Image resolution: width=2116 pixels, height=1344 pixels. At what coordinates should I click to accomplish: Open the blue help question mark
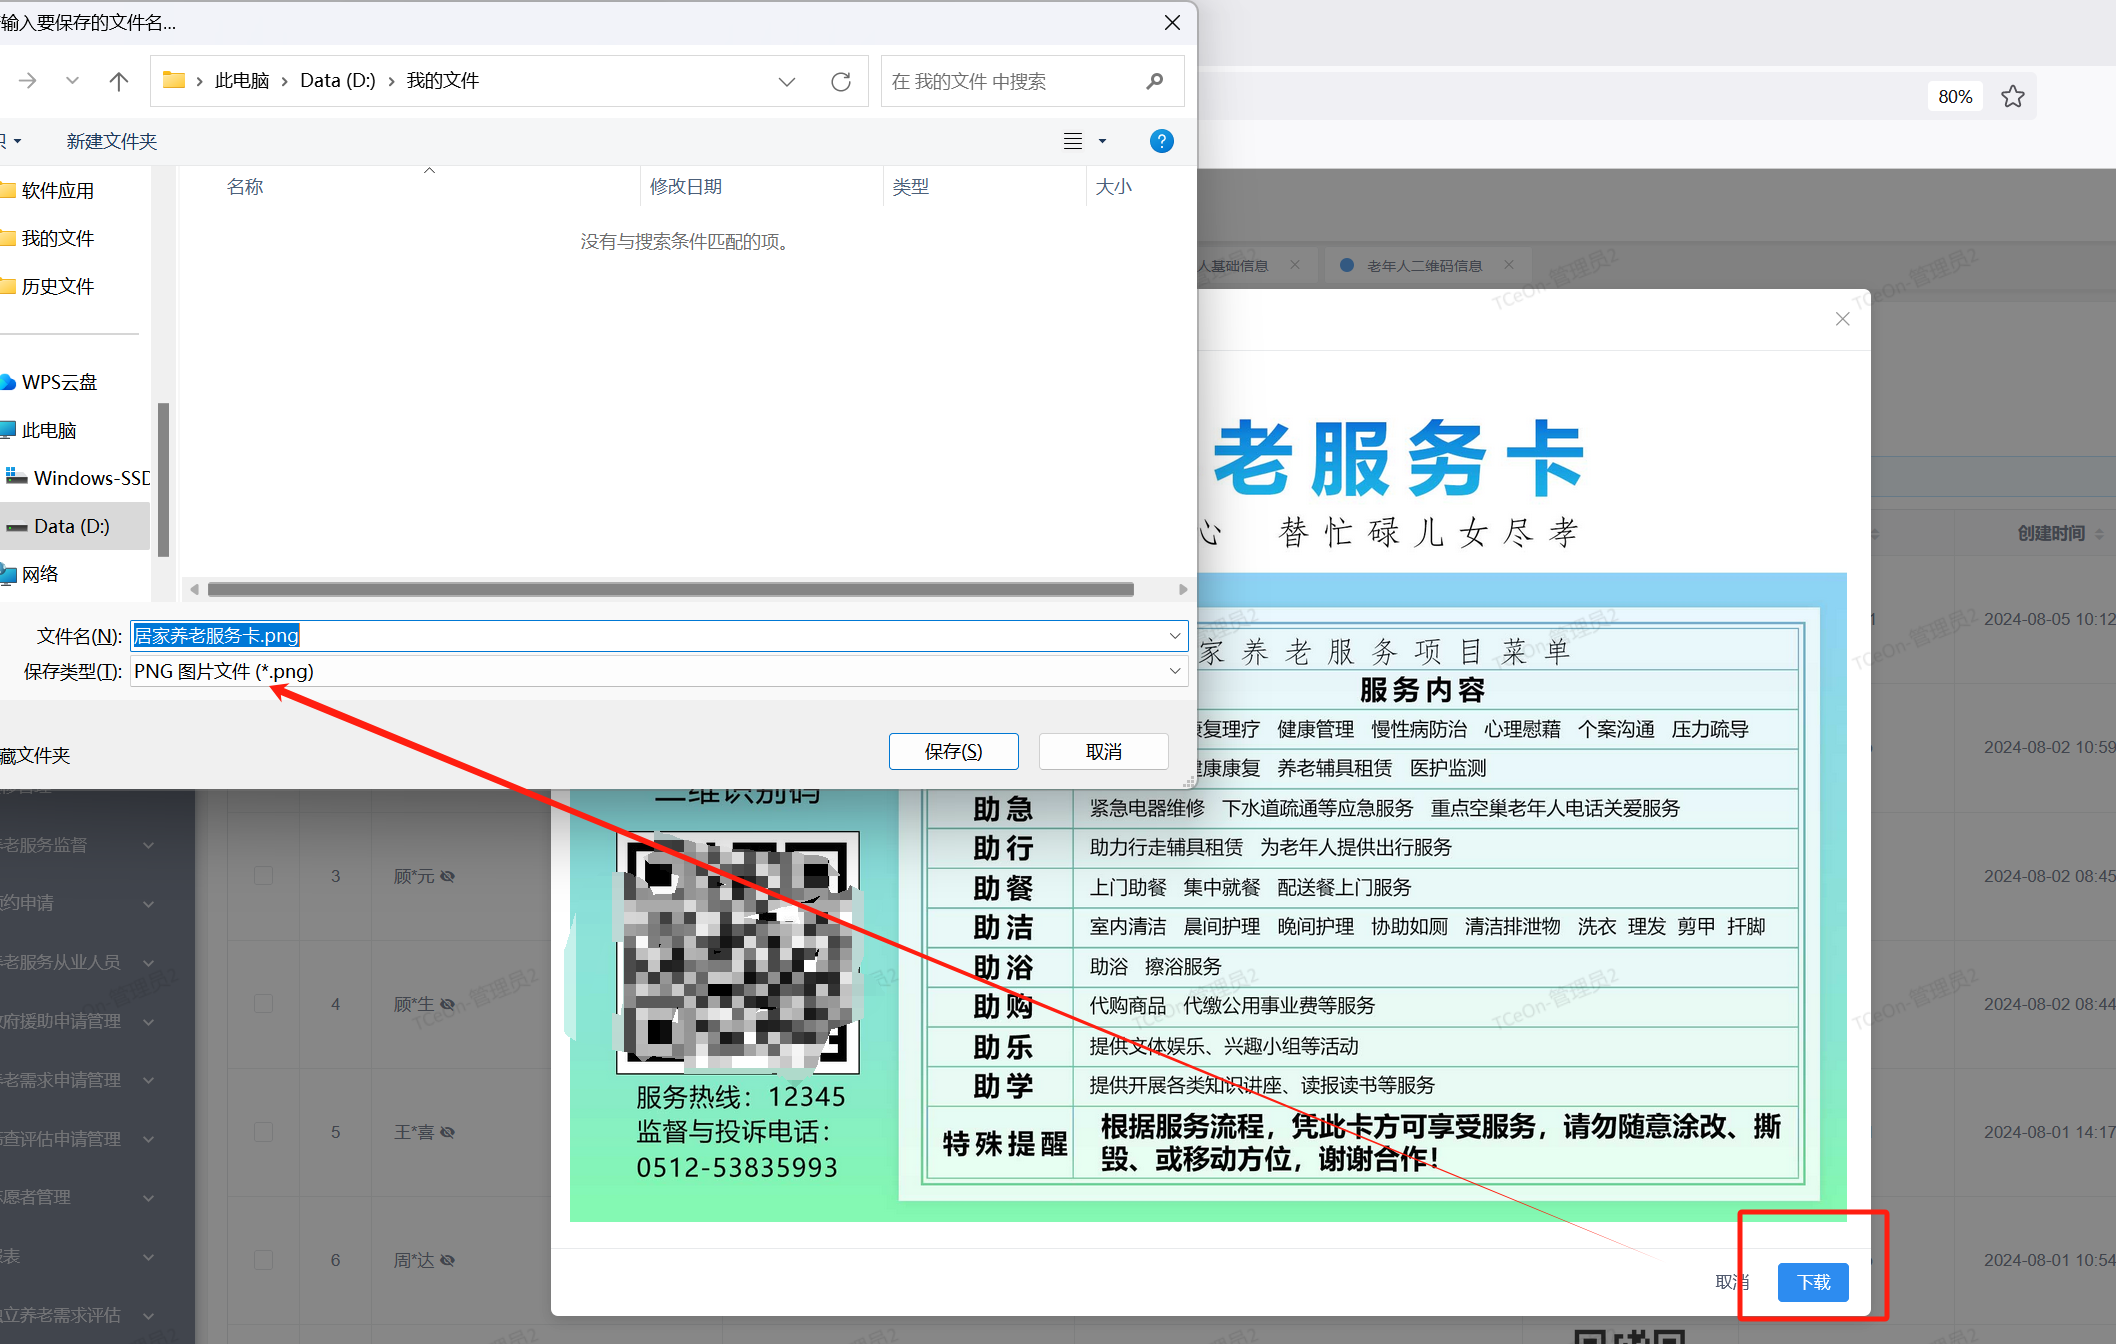click(x=1161, y=141)
